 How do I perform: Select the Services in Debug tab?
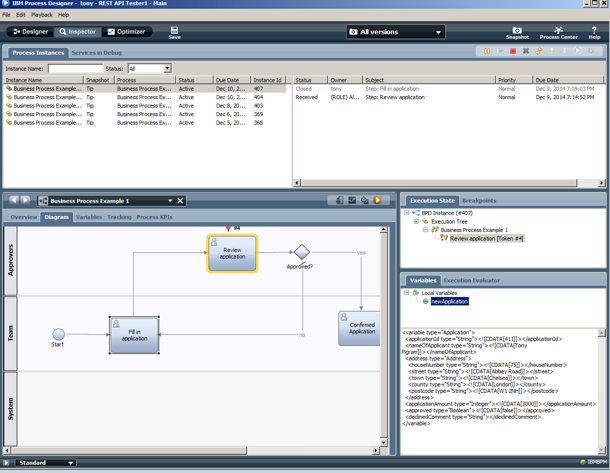tap(96, 53)
